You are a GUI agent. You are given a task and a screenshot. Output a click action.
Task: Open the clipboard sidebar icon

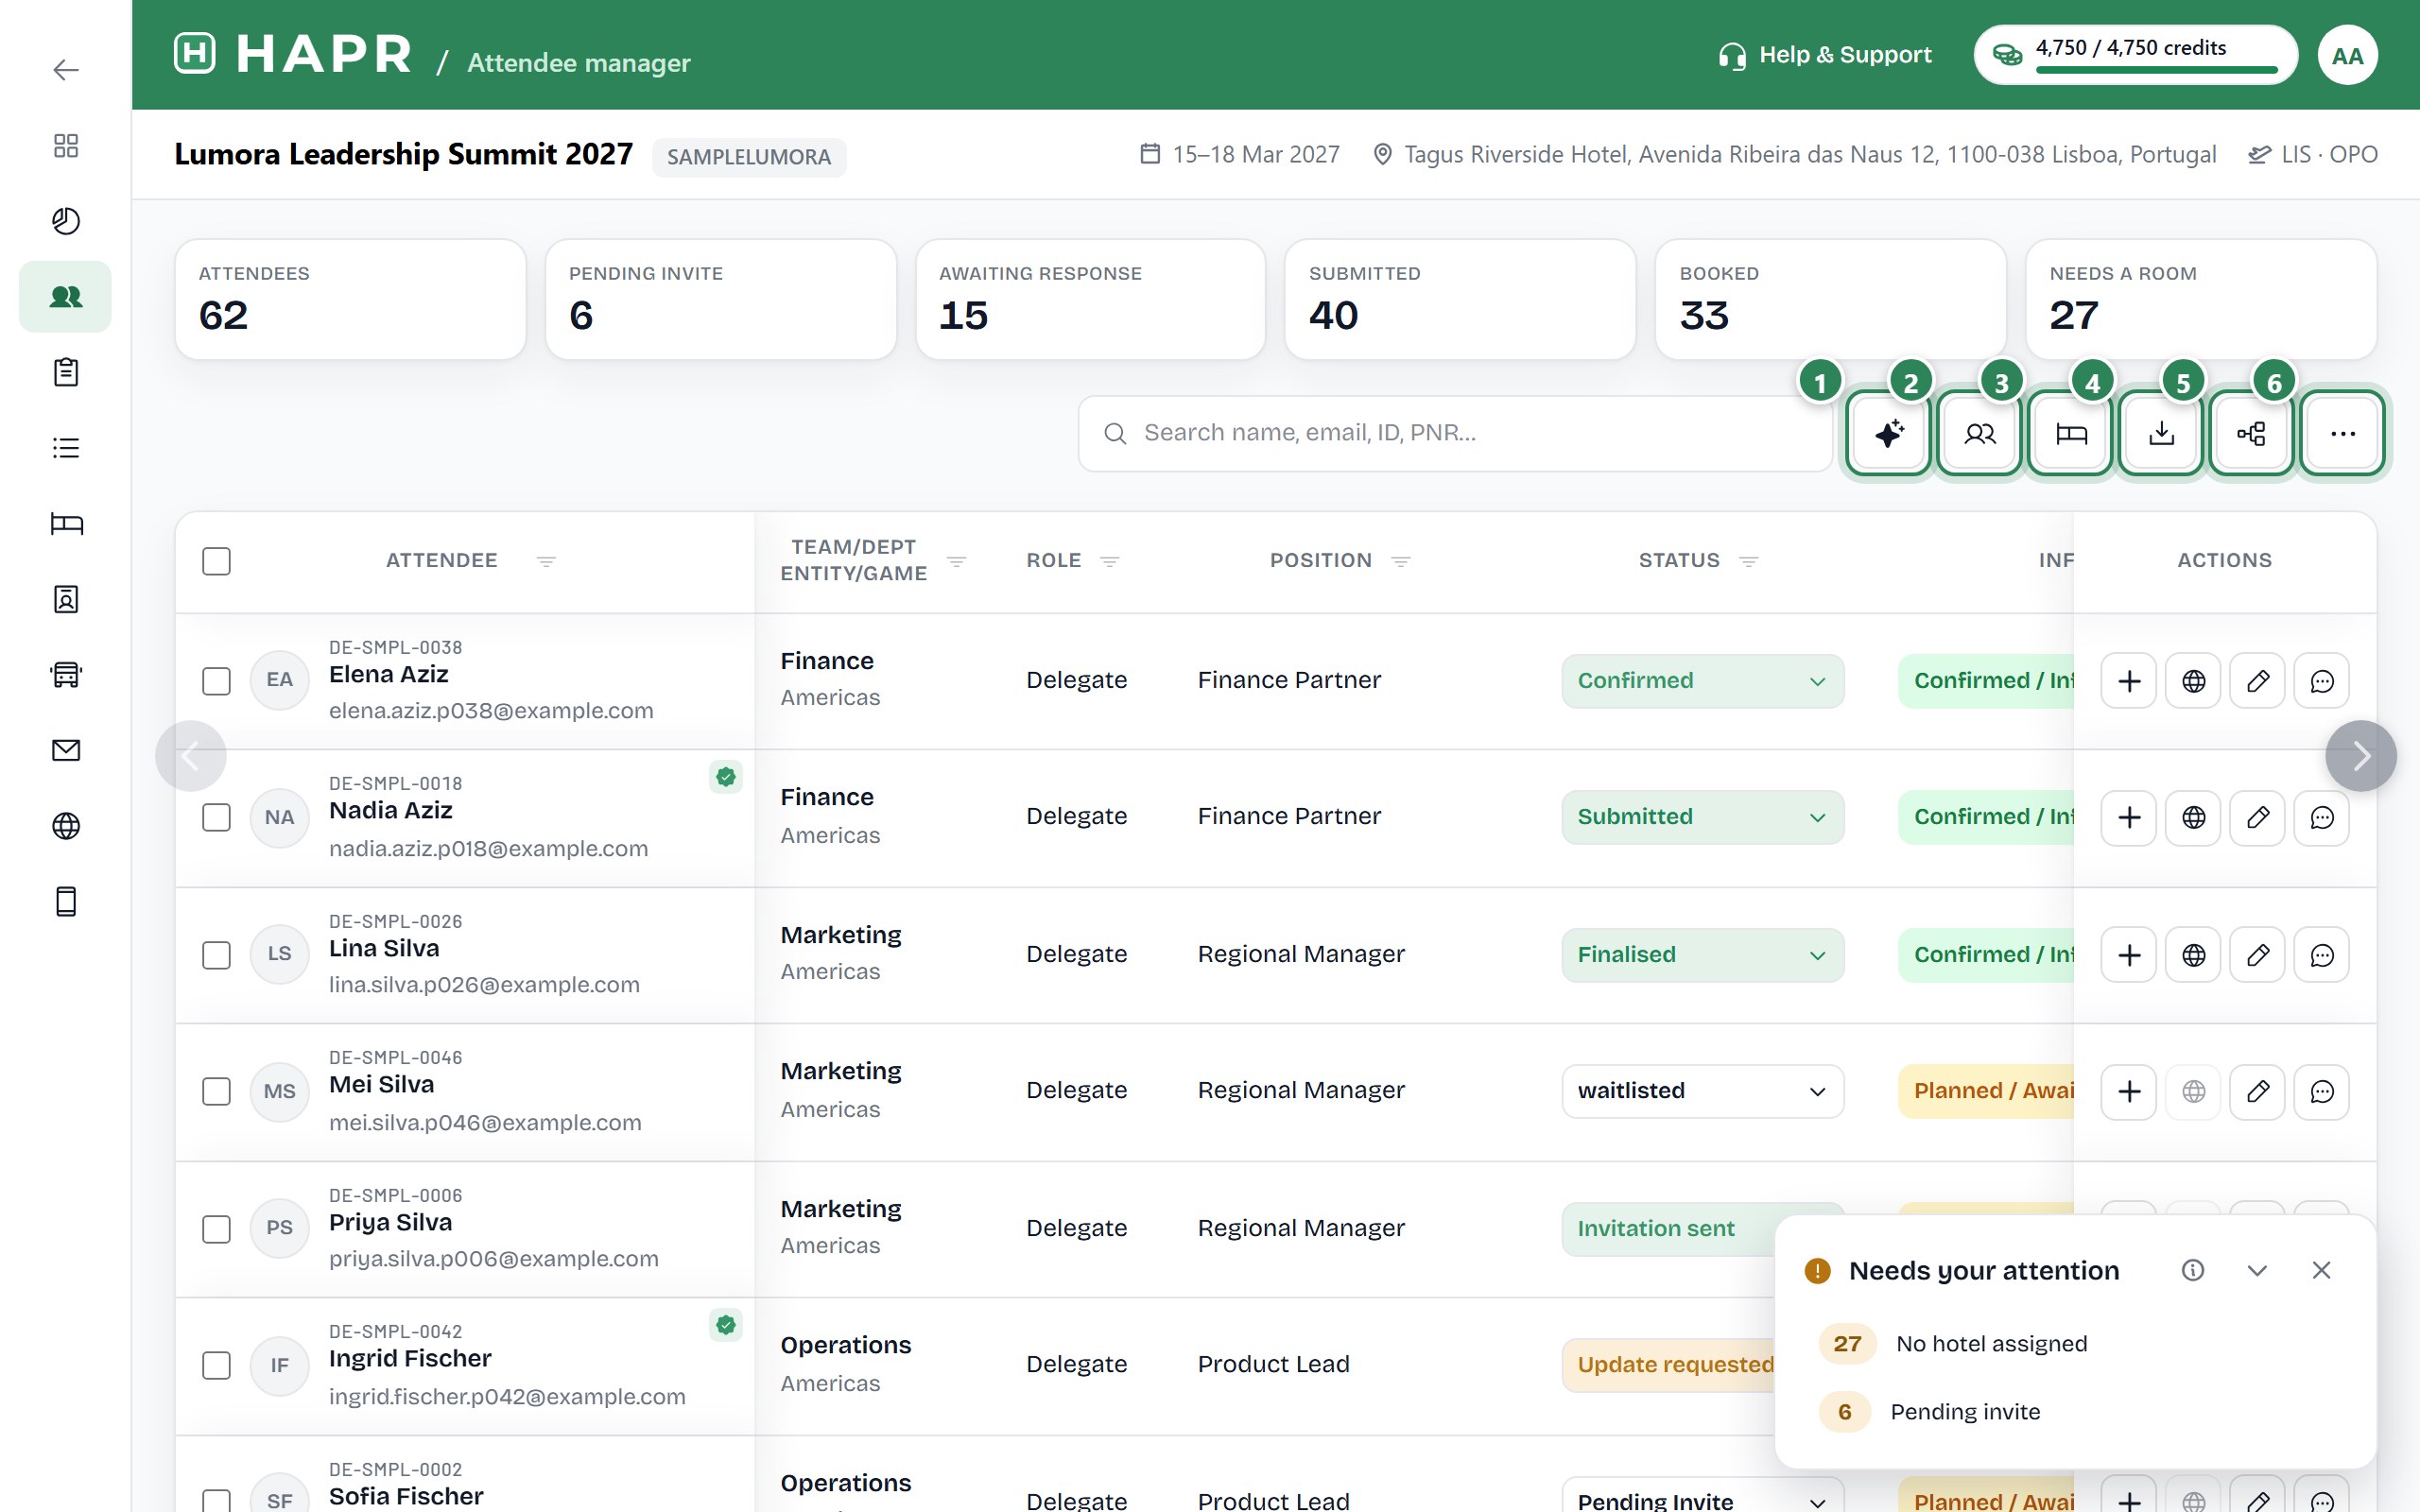coord(66,372)
